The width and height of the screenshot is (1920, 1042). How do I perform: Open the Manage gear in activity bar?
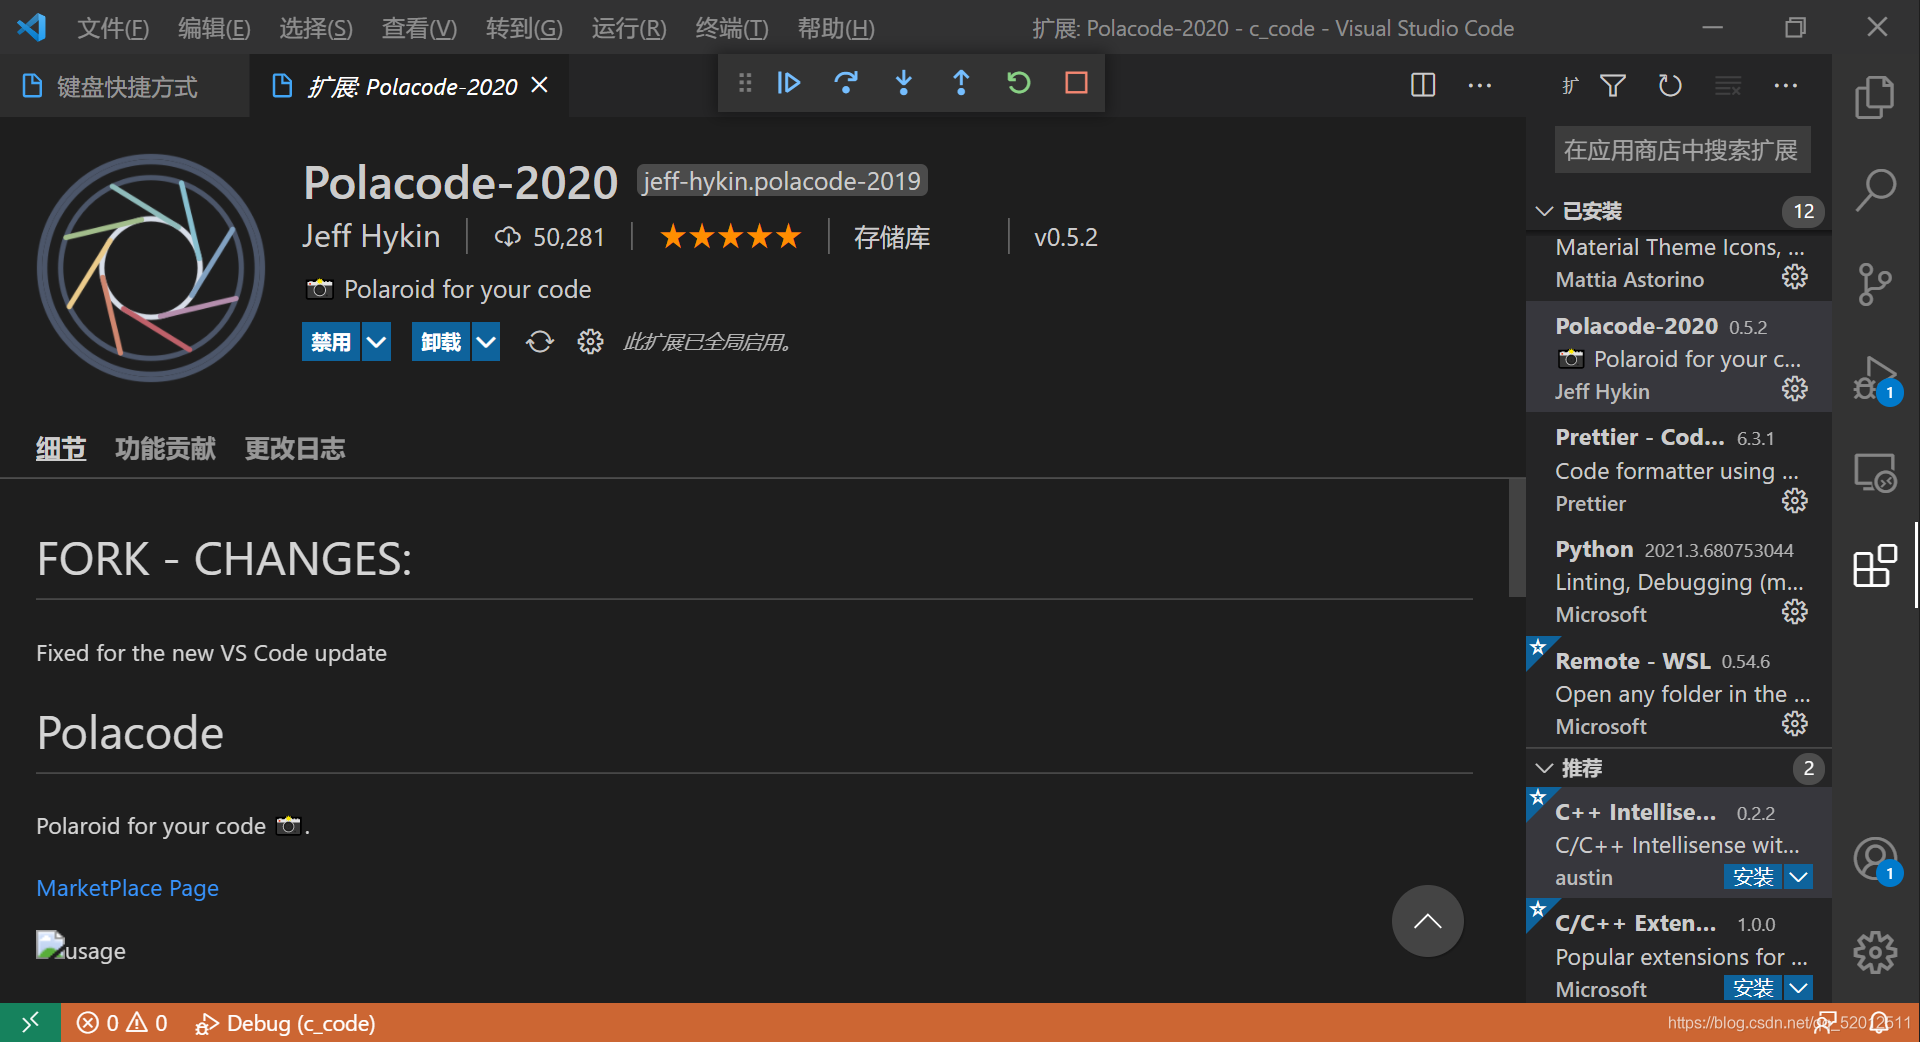click(x=1875, y=952)
